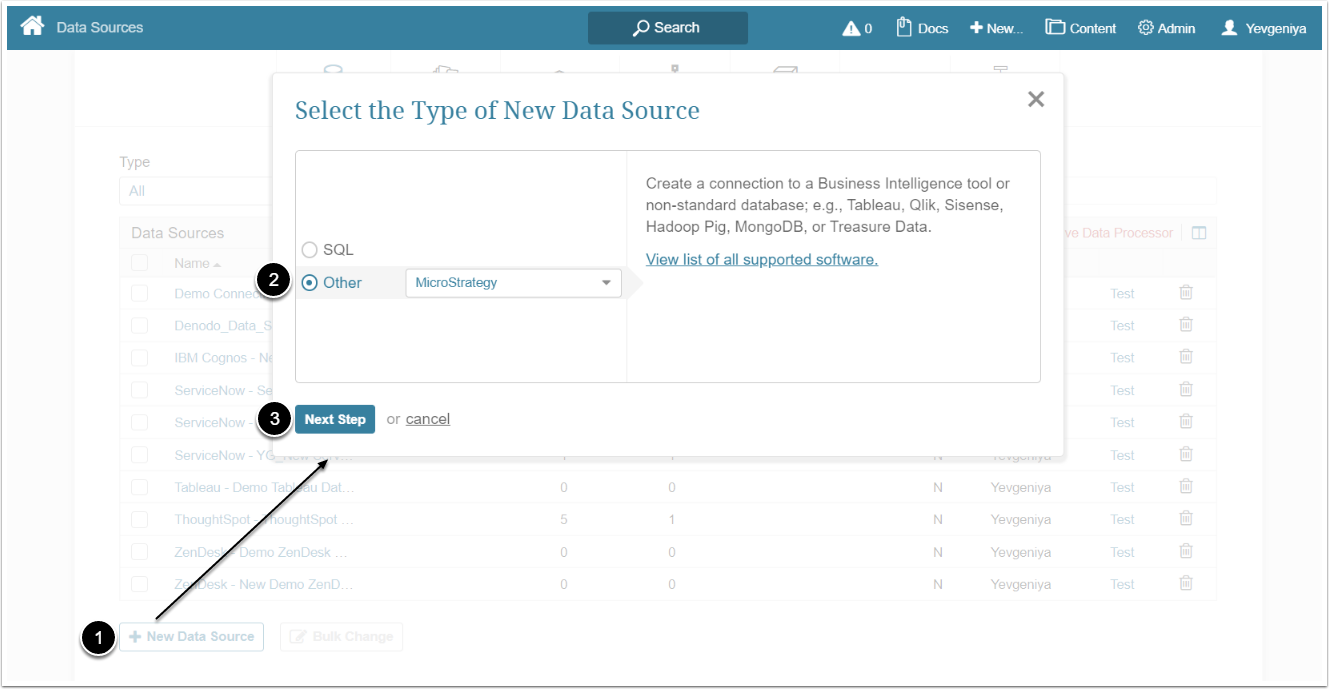Click the Next Step button
Viewport: 1329px width, 689px height.
pos(335,419)
